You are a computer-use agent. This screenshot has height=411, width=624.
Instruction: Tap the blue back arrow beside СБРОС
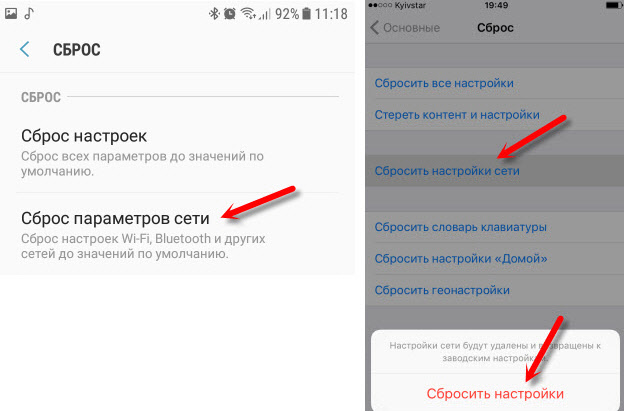[x=25, y=49]
